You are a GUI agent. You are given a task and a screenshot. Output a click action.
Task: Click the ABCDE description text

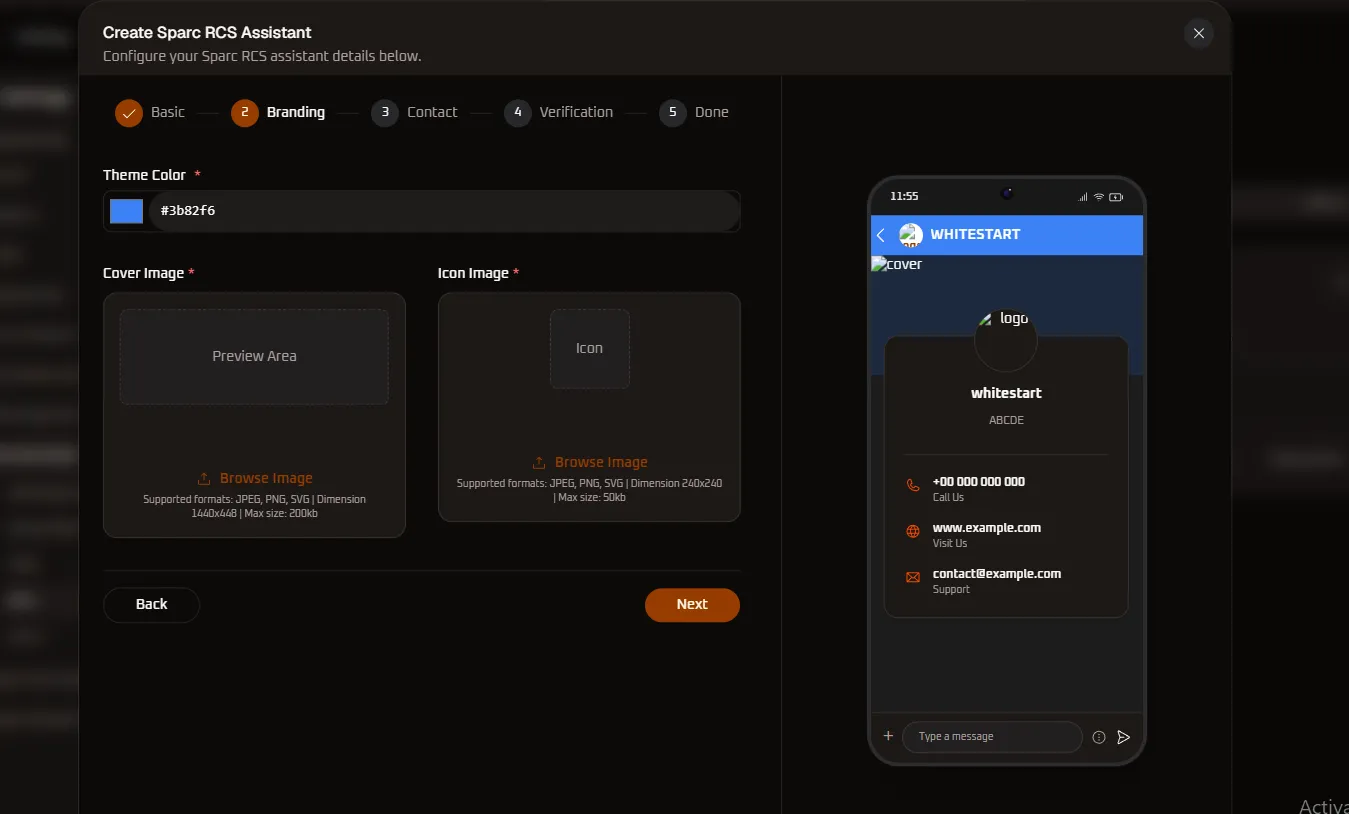tap(1006, 420)
